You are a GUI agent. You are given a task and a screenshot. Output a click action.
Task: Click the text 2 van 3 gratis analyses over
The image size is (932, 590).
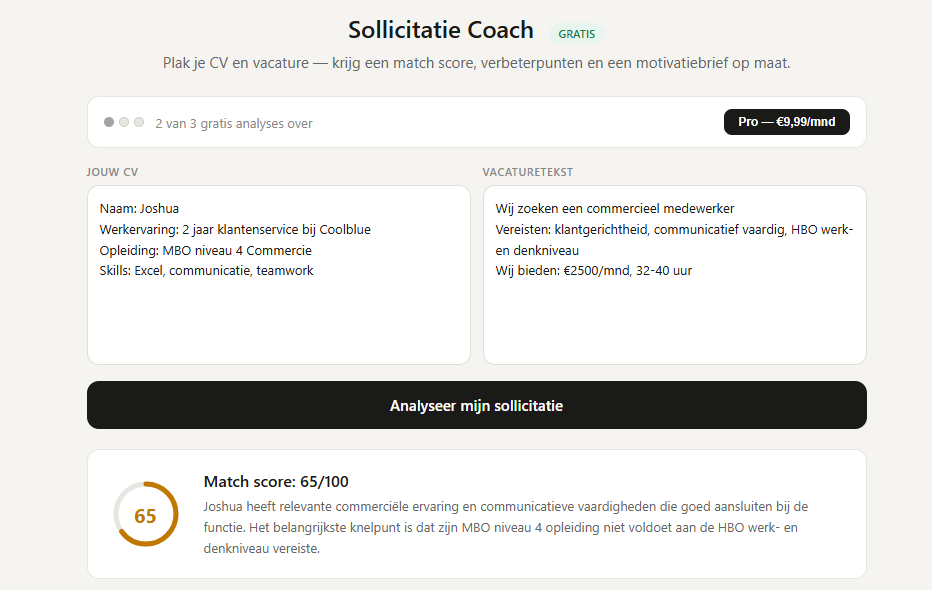click(233, 123)
